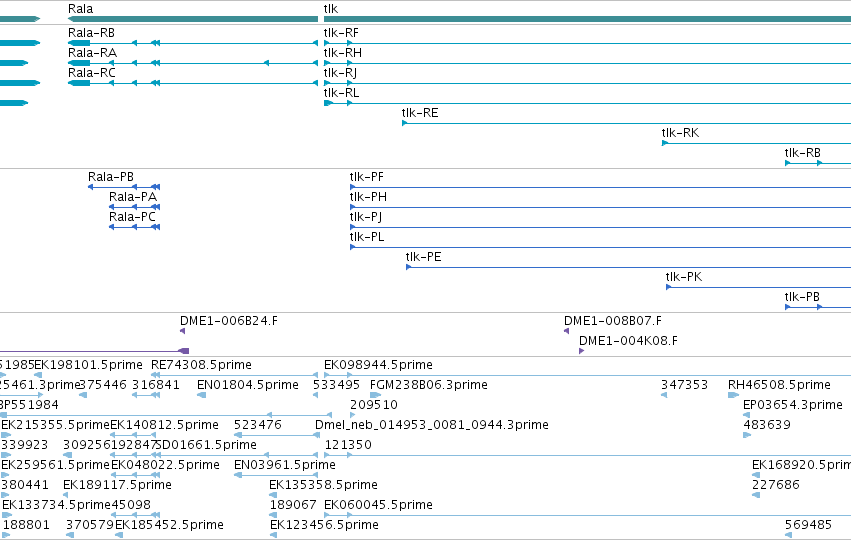Click the Rala-RB transcript label
The width and height of the screenshot is (851, 540).
(91, 33)
